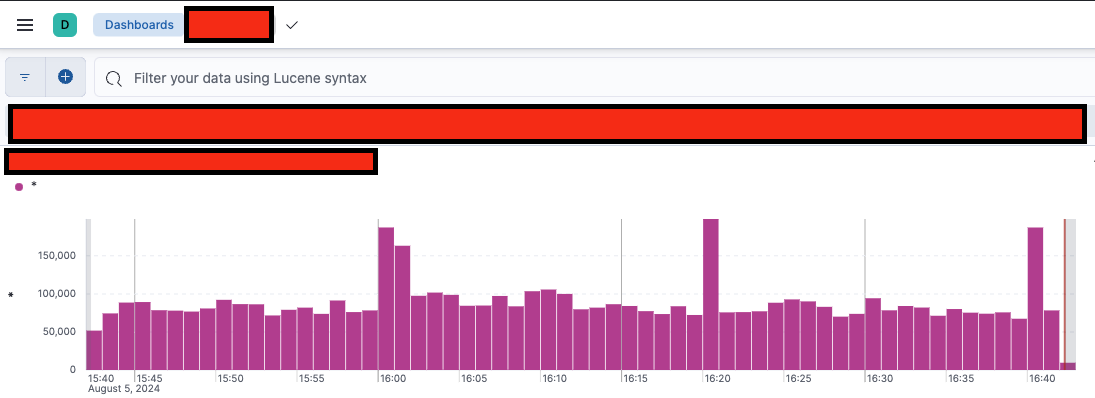
Task: Select the 15:55 time axis label
Action: pyautogui.click(x=311, y=378)
